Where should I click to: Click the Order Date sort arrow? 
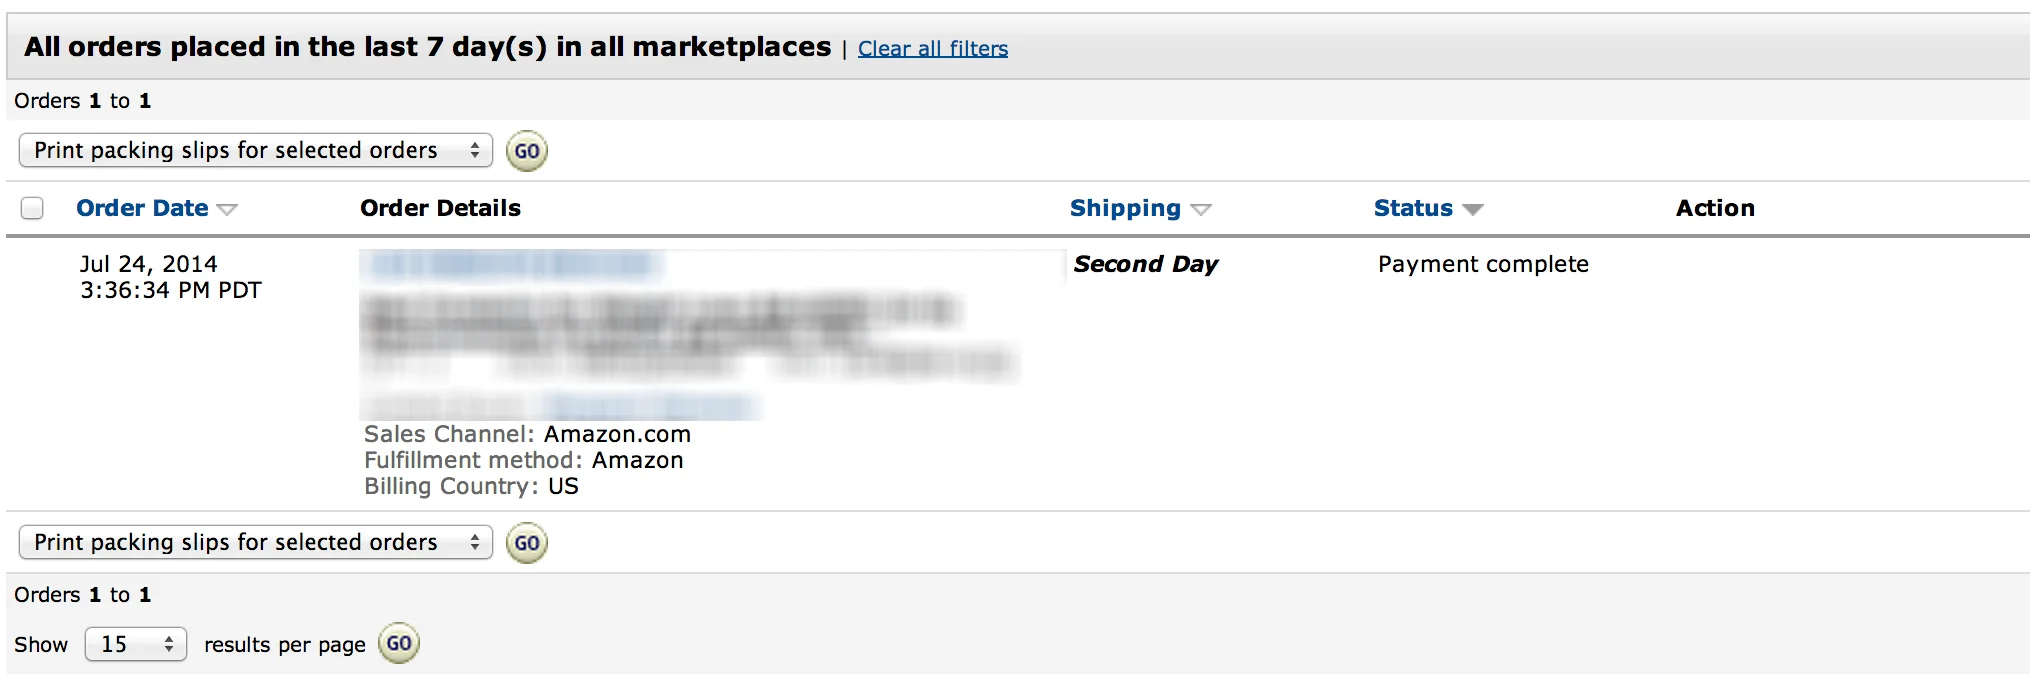(x=228, y=210)
